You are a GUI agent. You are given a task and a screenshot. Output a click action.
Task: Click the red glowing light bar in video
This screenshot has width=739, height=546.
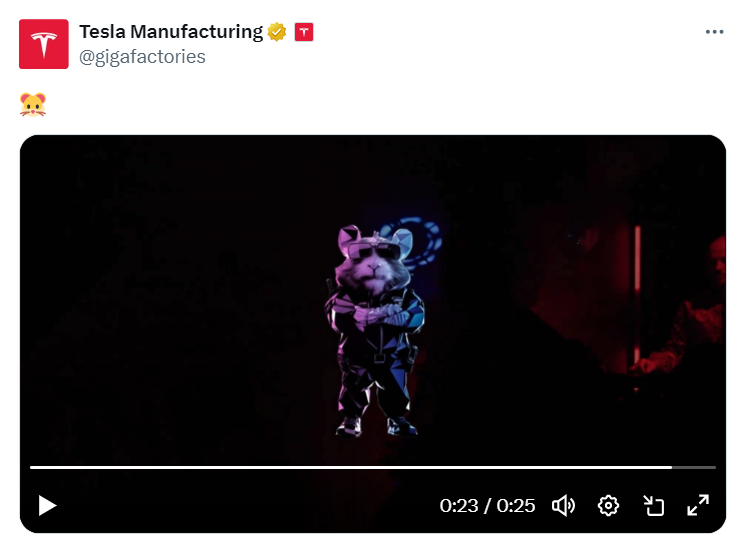[637, 302]
